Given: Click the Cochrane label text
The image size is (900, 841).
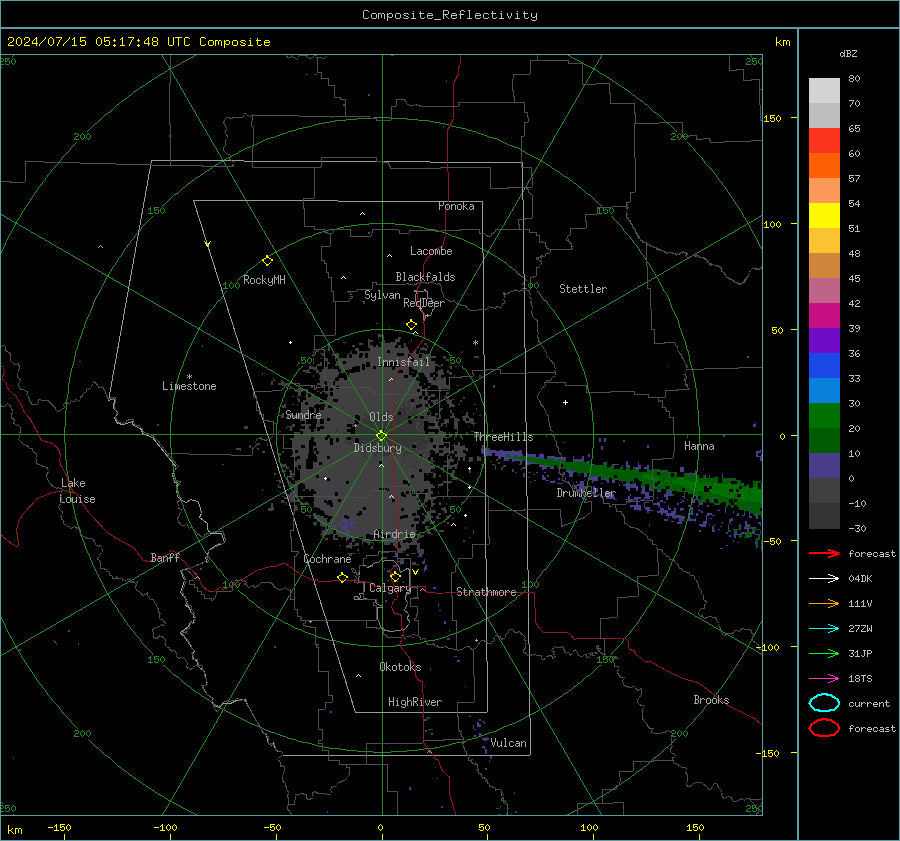Looking at the screenshot, I should pos(327,559).
